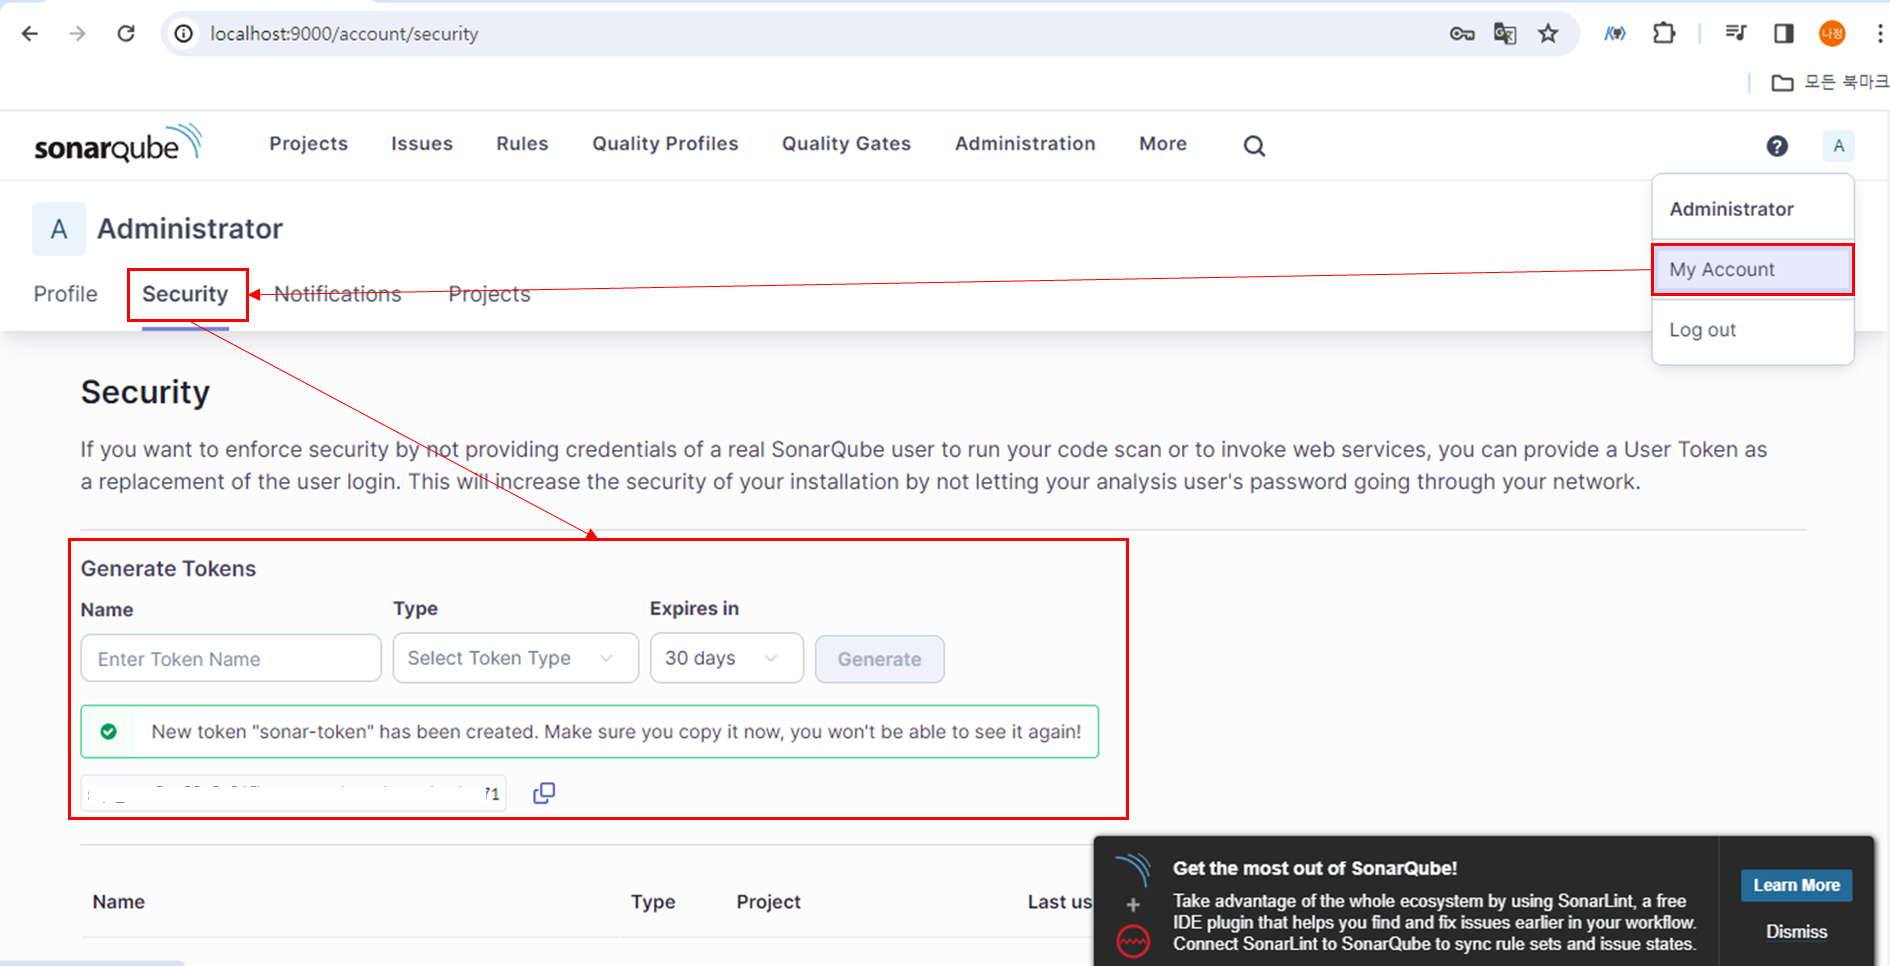Switch to the Notifications tab
Viewport: 1890px width, 966px height.
pyautogui.click(x=337, y=294)
